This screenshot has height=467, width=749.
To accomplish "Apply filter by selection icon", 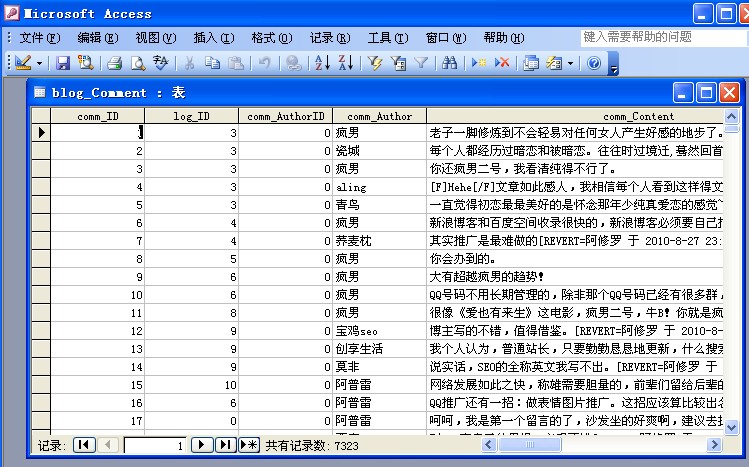I will tap(375, 63).
